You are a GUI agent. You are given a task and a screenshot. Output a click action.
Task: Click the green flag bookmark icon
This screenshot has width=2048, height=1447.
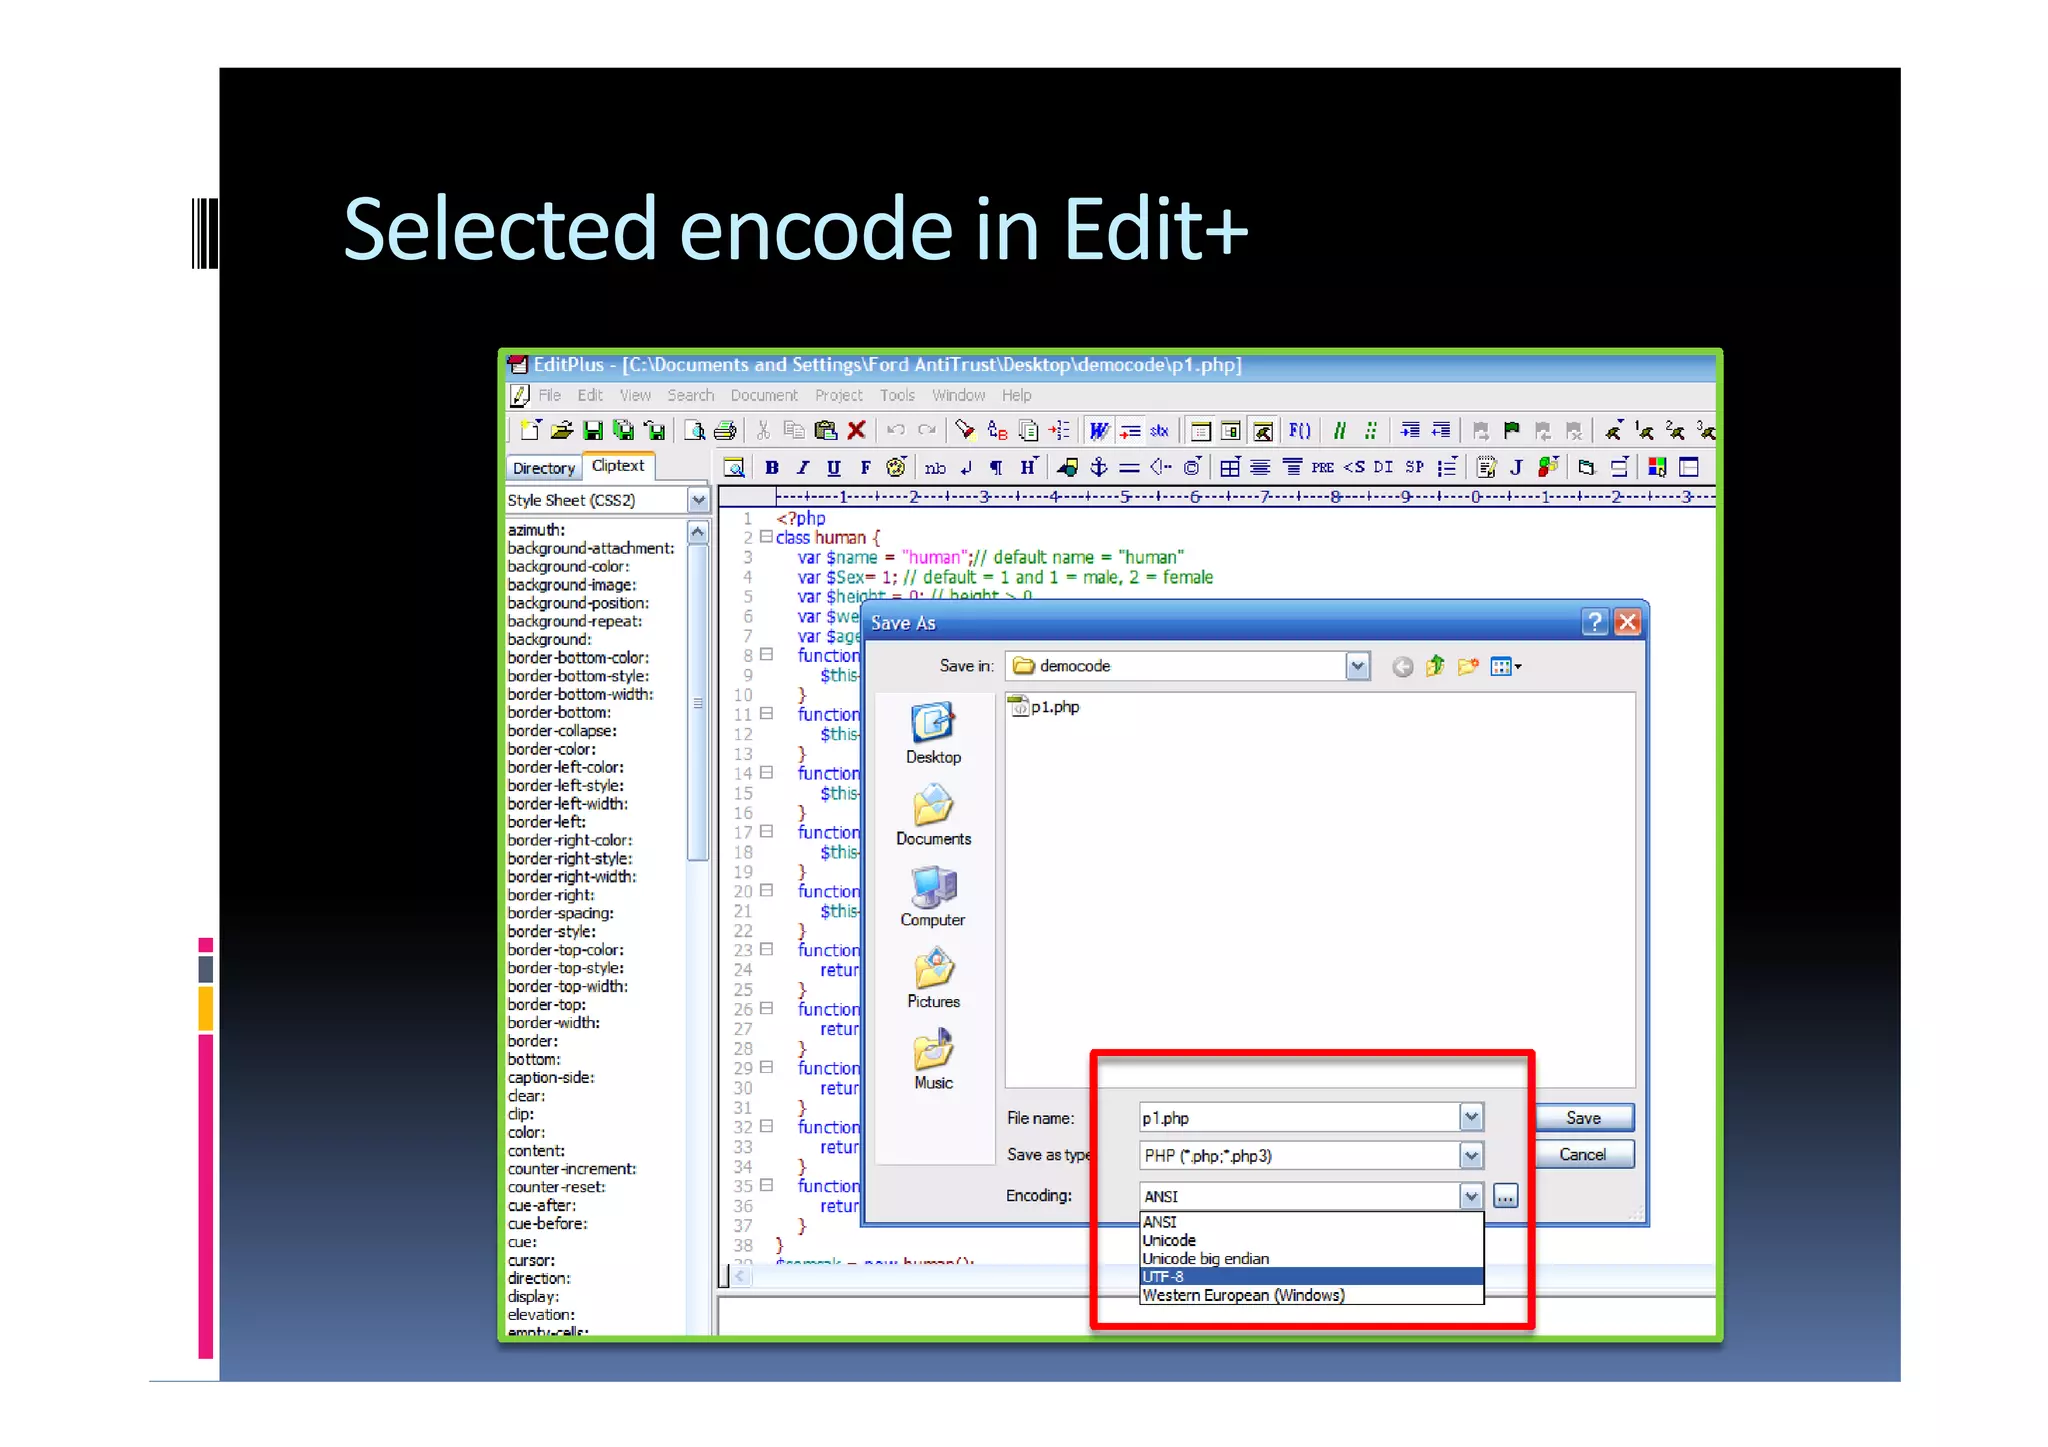1512,431
